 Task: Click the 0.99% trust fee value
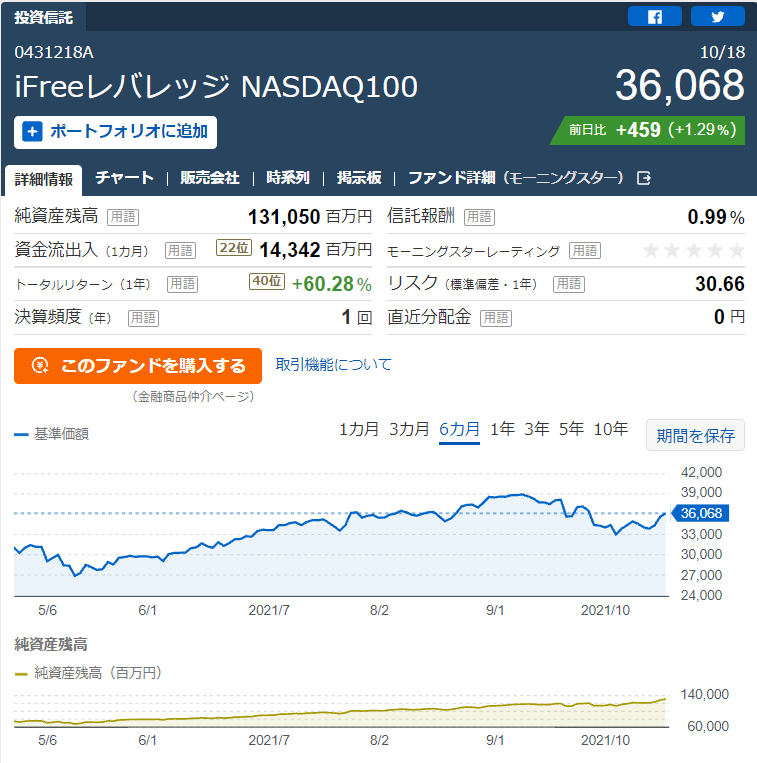point(716,217)
